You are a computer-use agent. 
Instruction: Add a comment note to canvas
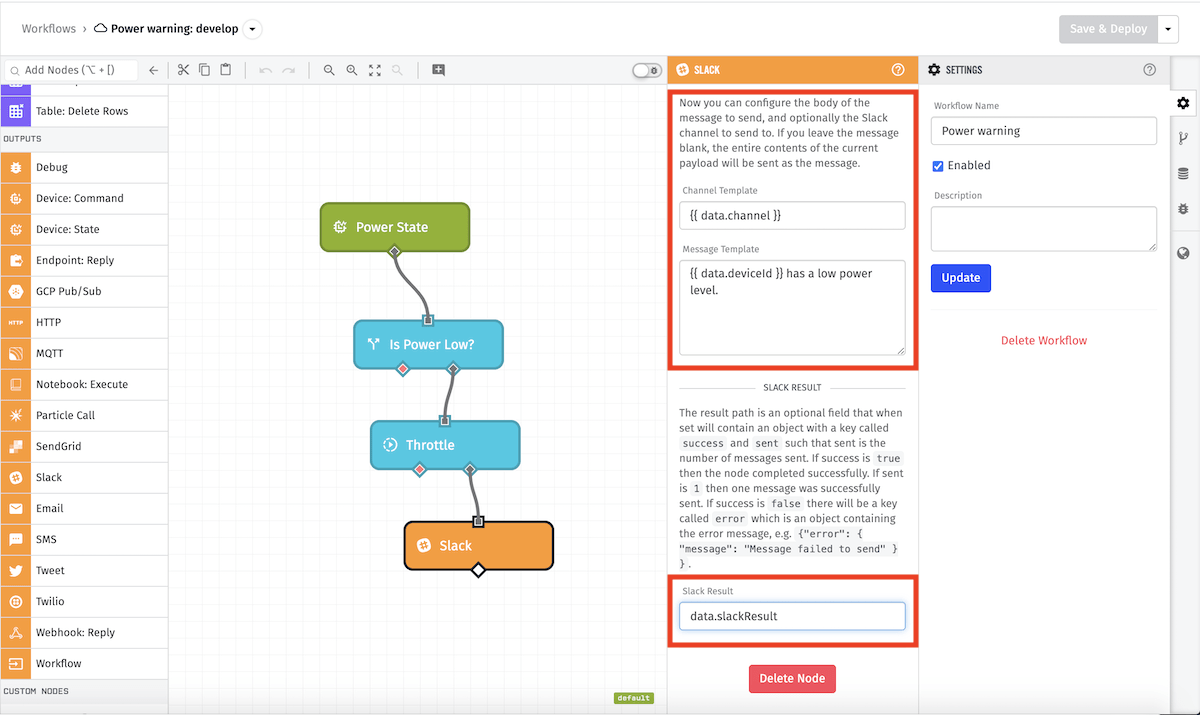438,70
